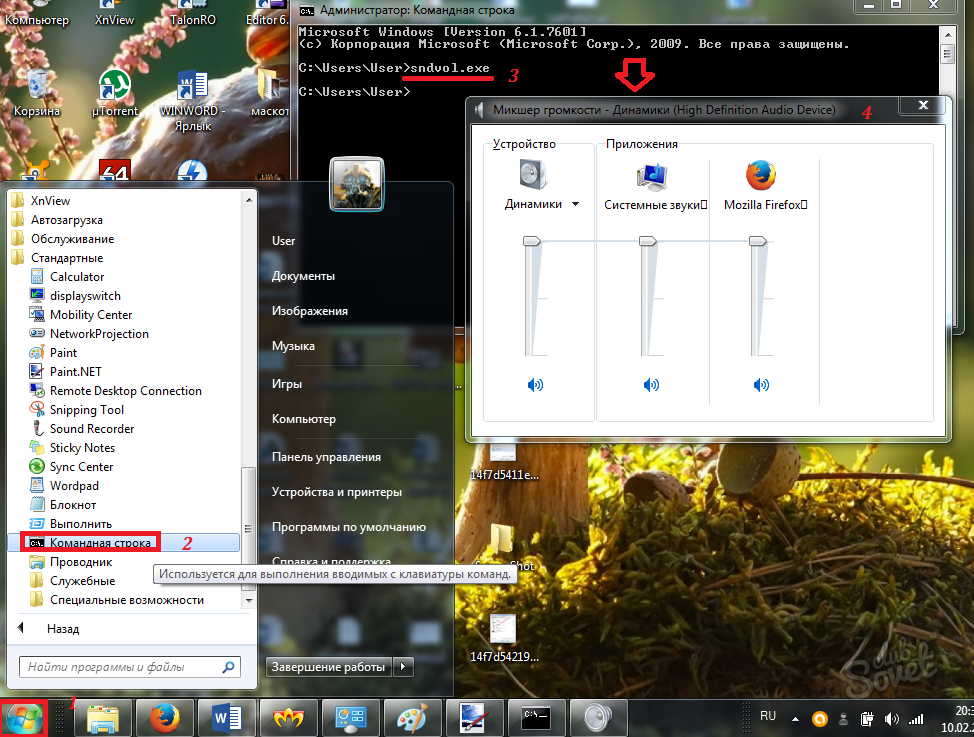Viewport: 974px width, 737px height.
Task: Click the Завершение работы button
Action: pyautogui.click(x=328, y=666)
